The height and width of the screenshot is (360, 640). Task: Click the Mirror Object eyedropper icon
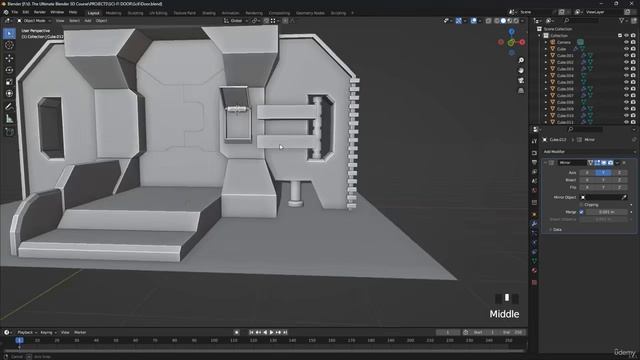pyautogui.click(x=624, y=197)
